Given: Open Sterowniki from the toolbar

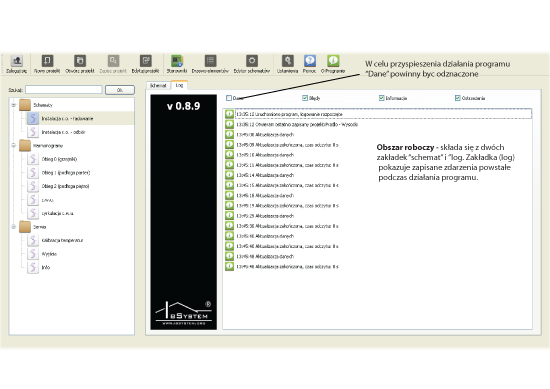Looking at the screenshot, I should click(177, 61).
